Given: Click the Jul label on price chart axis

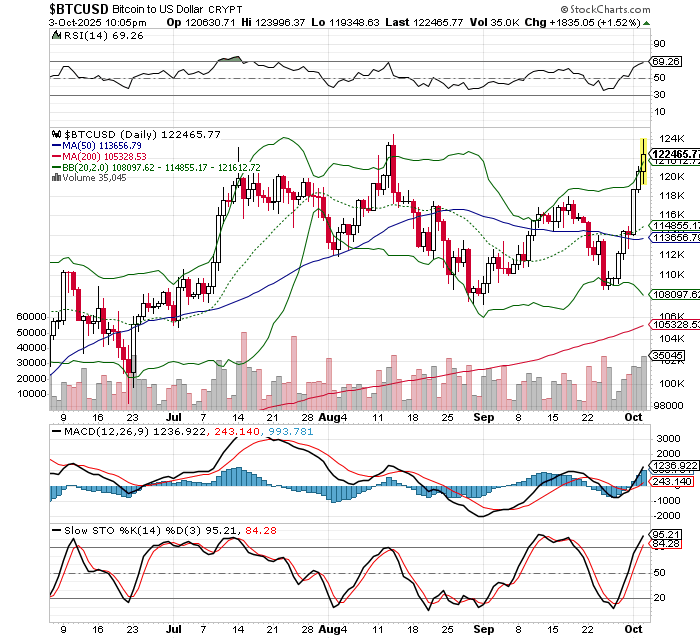Looking at the screenshot, I should tap(174, 415).
